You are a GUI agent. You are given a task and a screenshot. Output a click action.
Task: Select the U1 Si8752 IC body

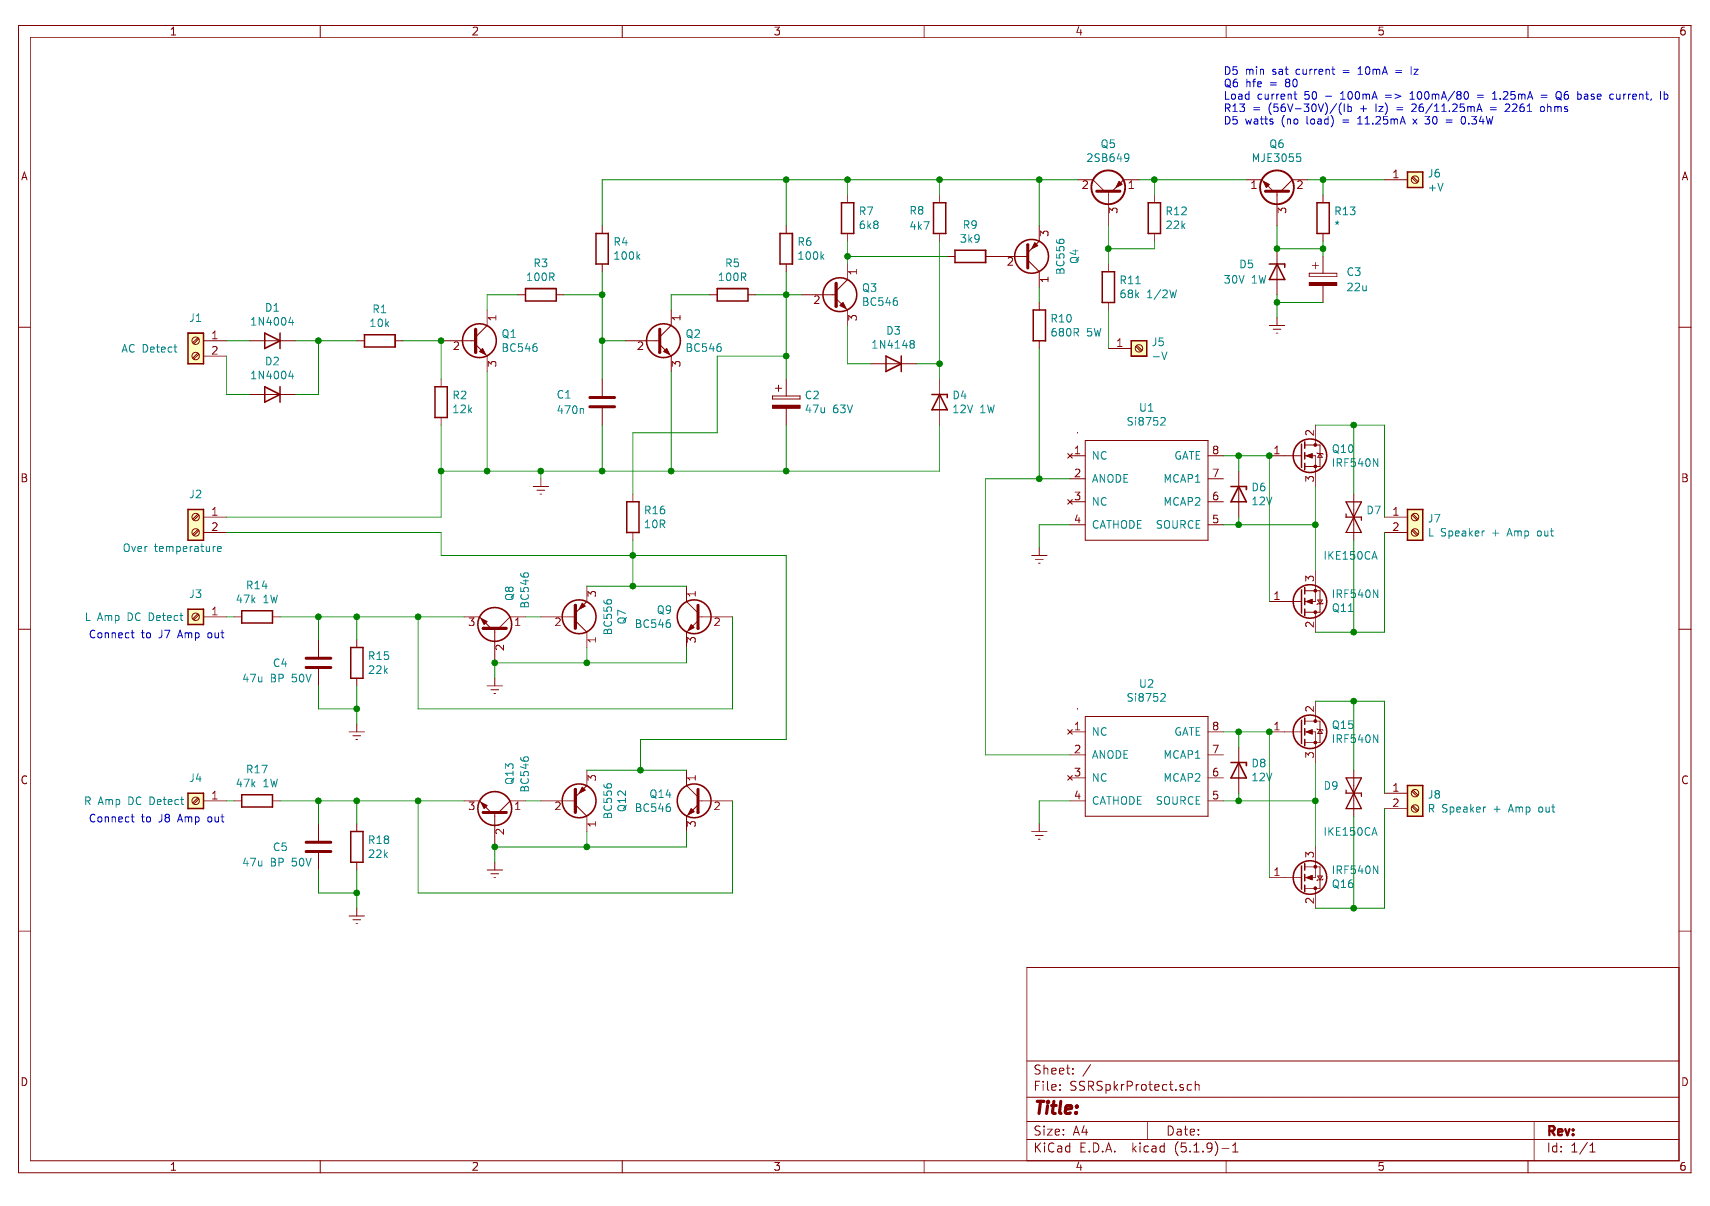1146,490
